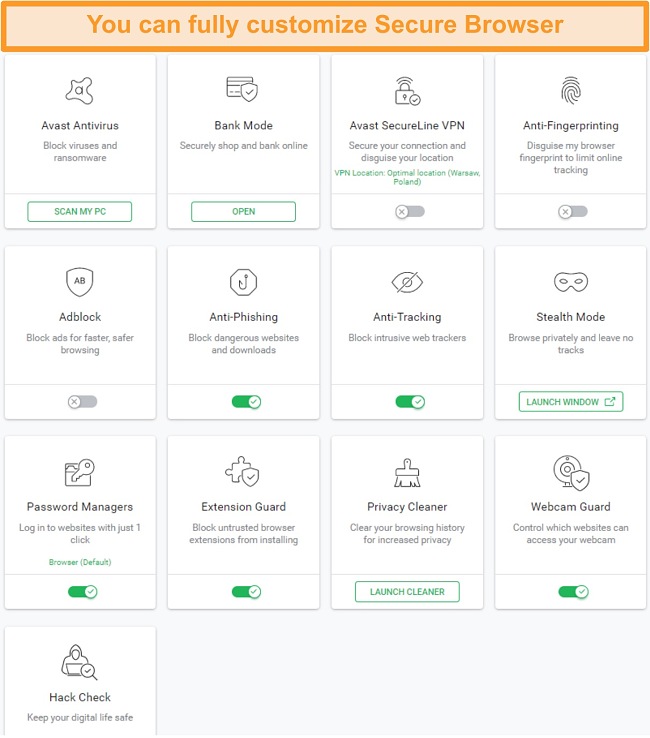The height and width of the screenshot is (738, 650).
Task: Click the Webcam Guard camera icon
Action: tap(571, 473)
